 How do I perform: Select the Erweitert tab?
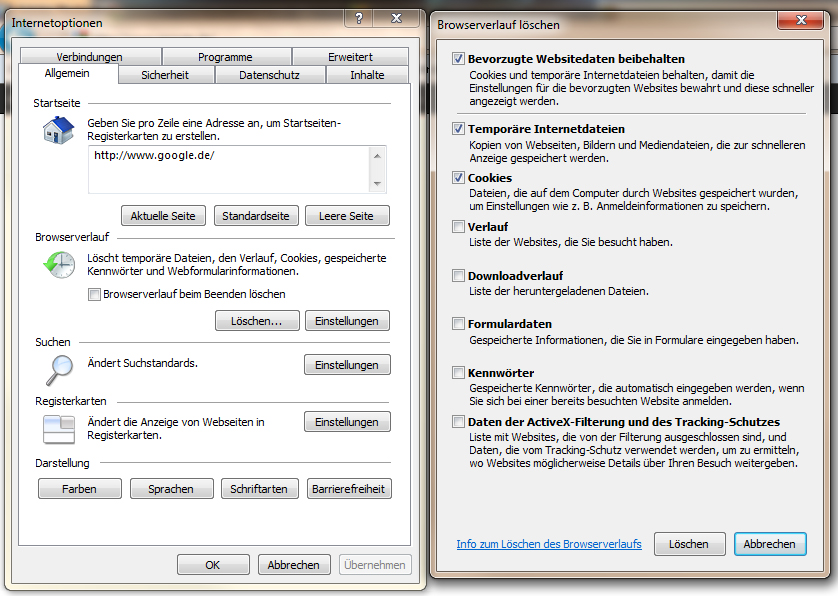(x=350, y=57)
